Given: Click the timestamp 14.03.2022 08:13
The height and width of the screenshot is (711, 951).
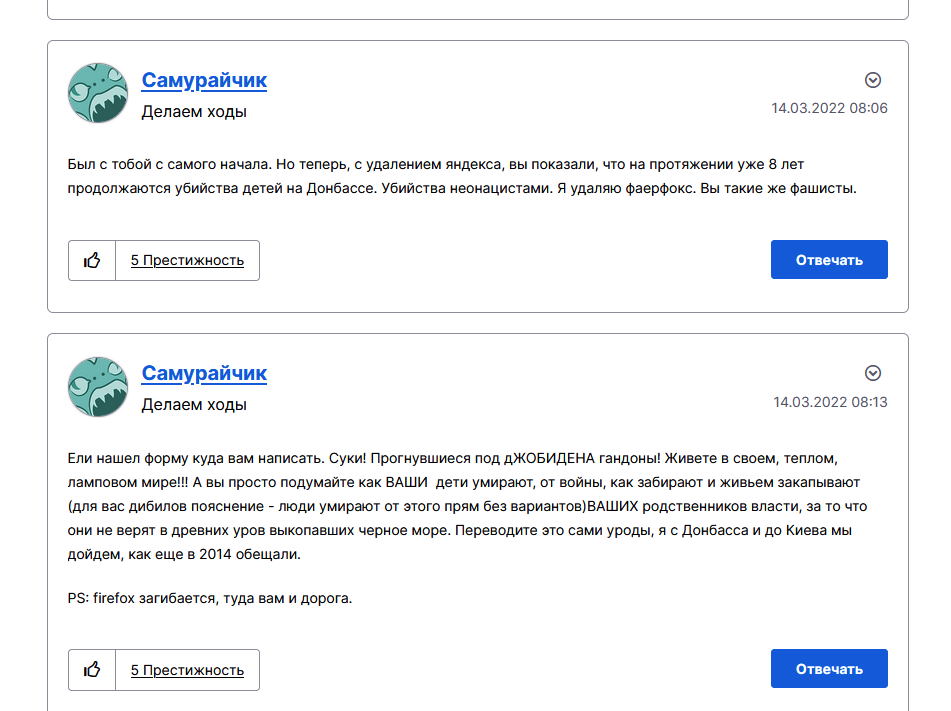Looking at the screenshot, I should pos(830,402).
